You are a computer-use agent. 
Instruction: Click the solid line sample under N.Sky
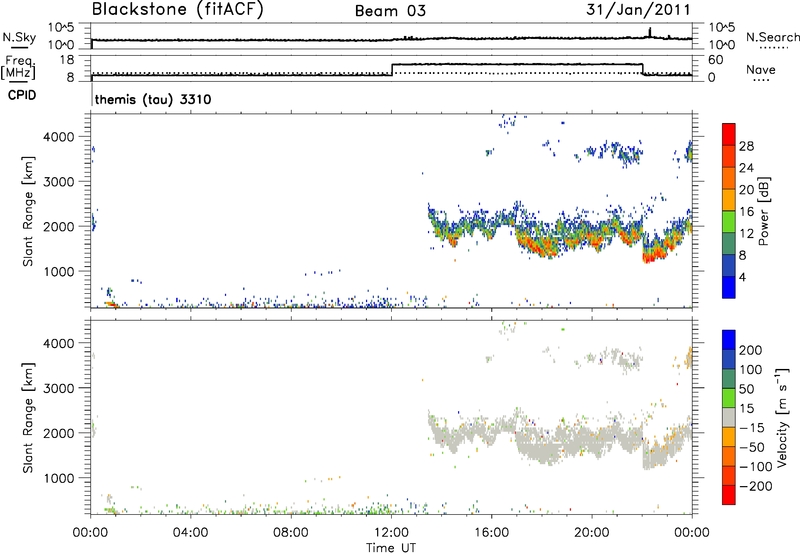19,48
